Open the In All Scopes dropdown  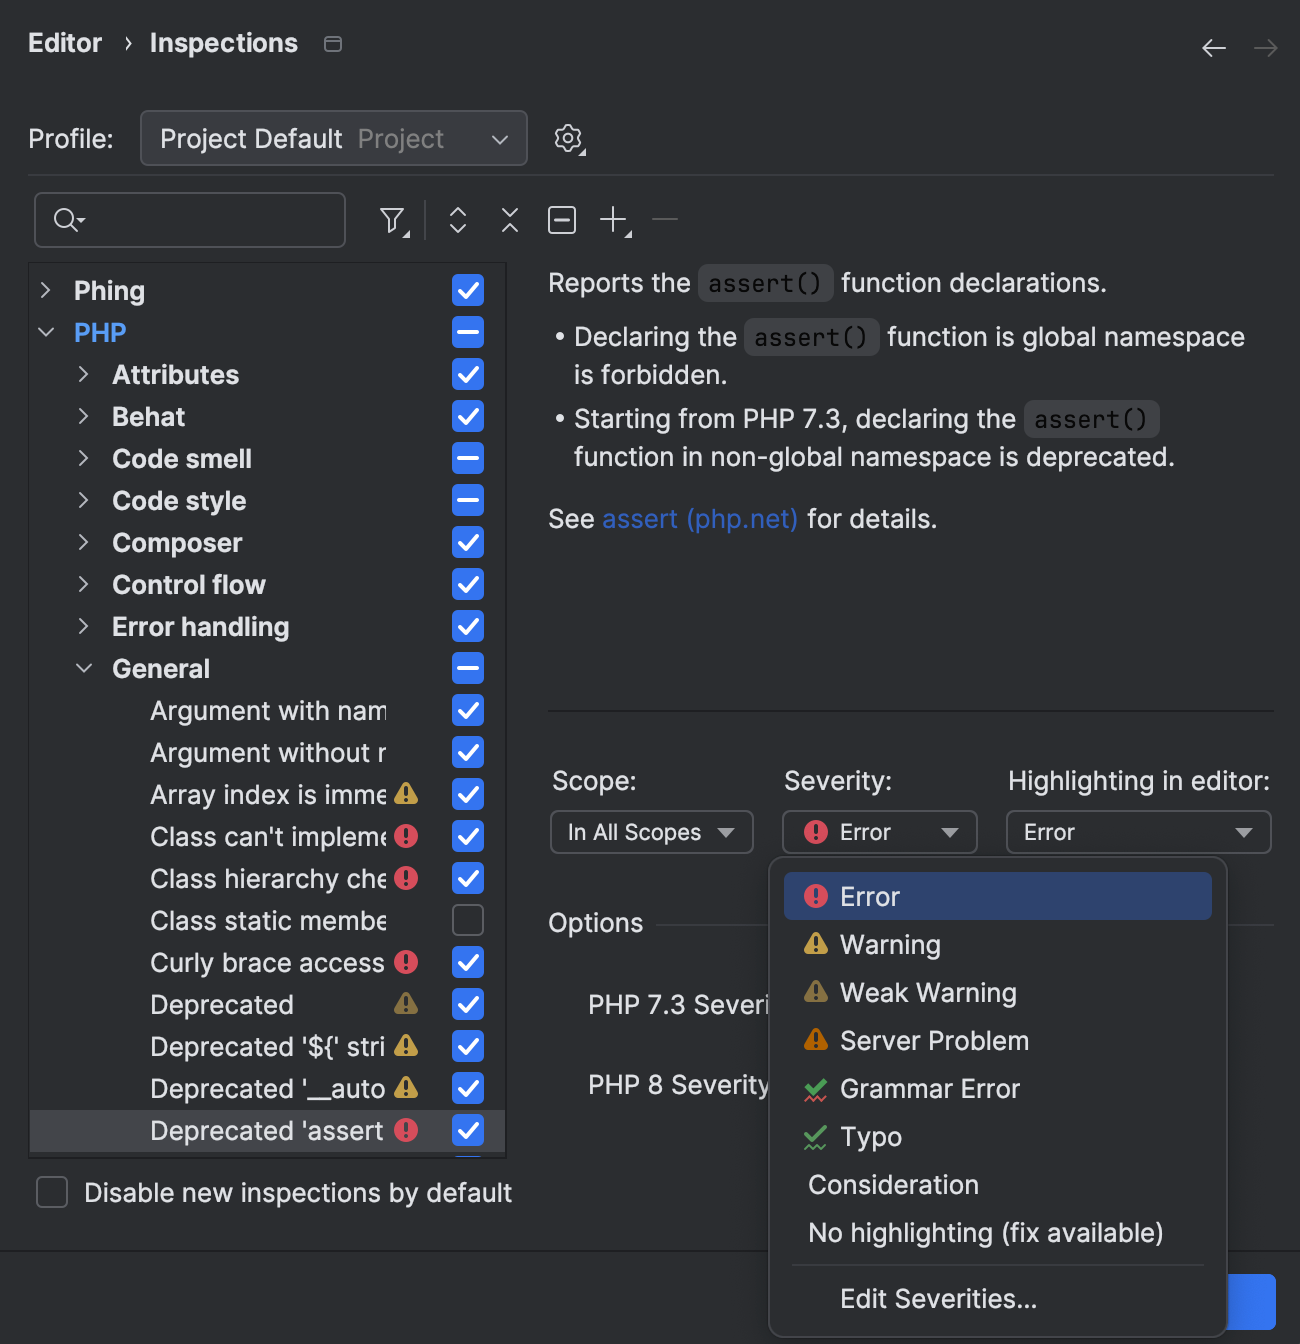(x=652, y=832)
